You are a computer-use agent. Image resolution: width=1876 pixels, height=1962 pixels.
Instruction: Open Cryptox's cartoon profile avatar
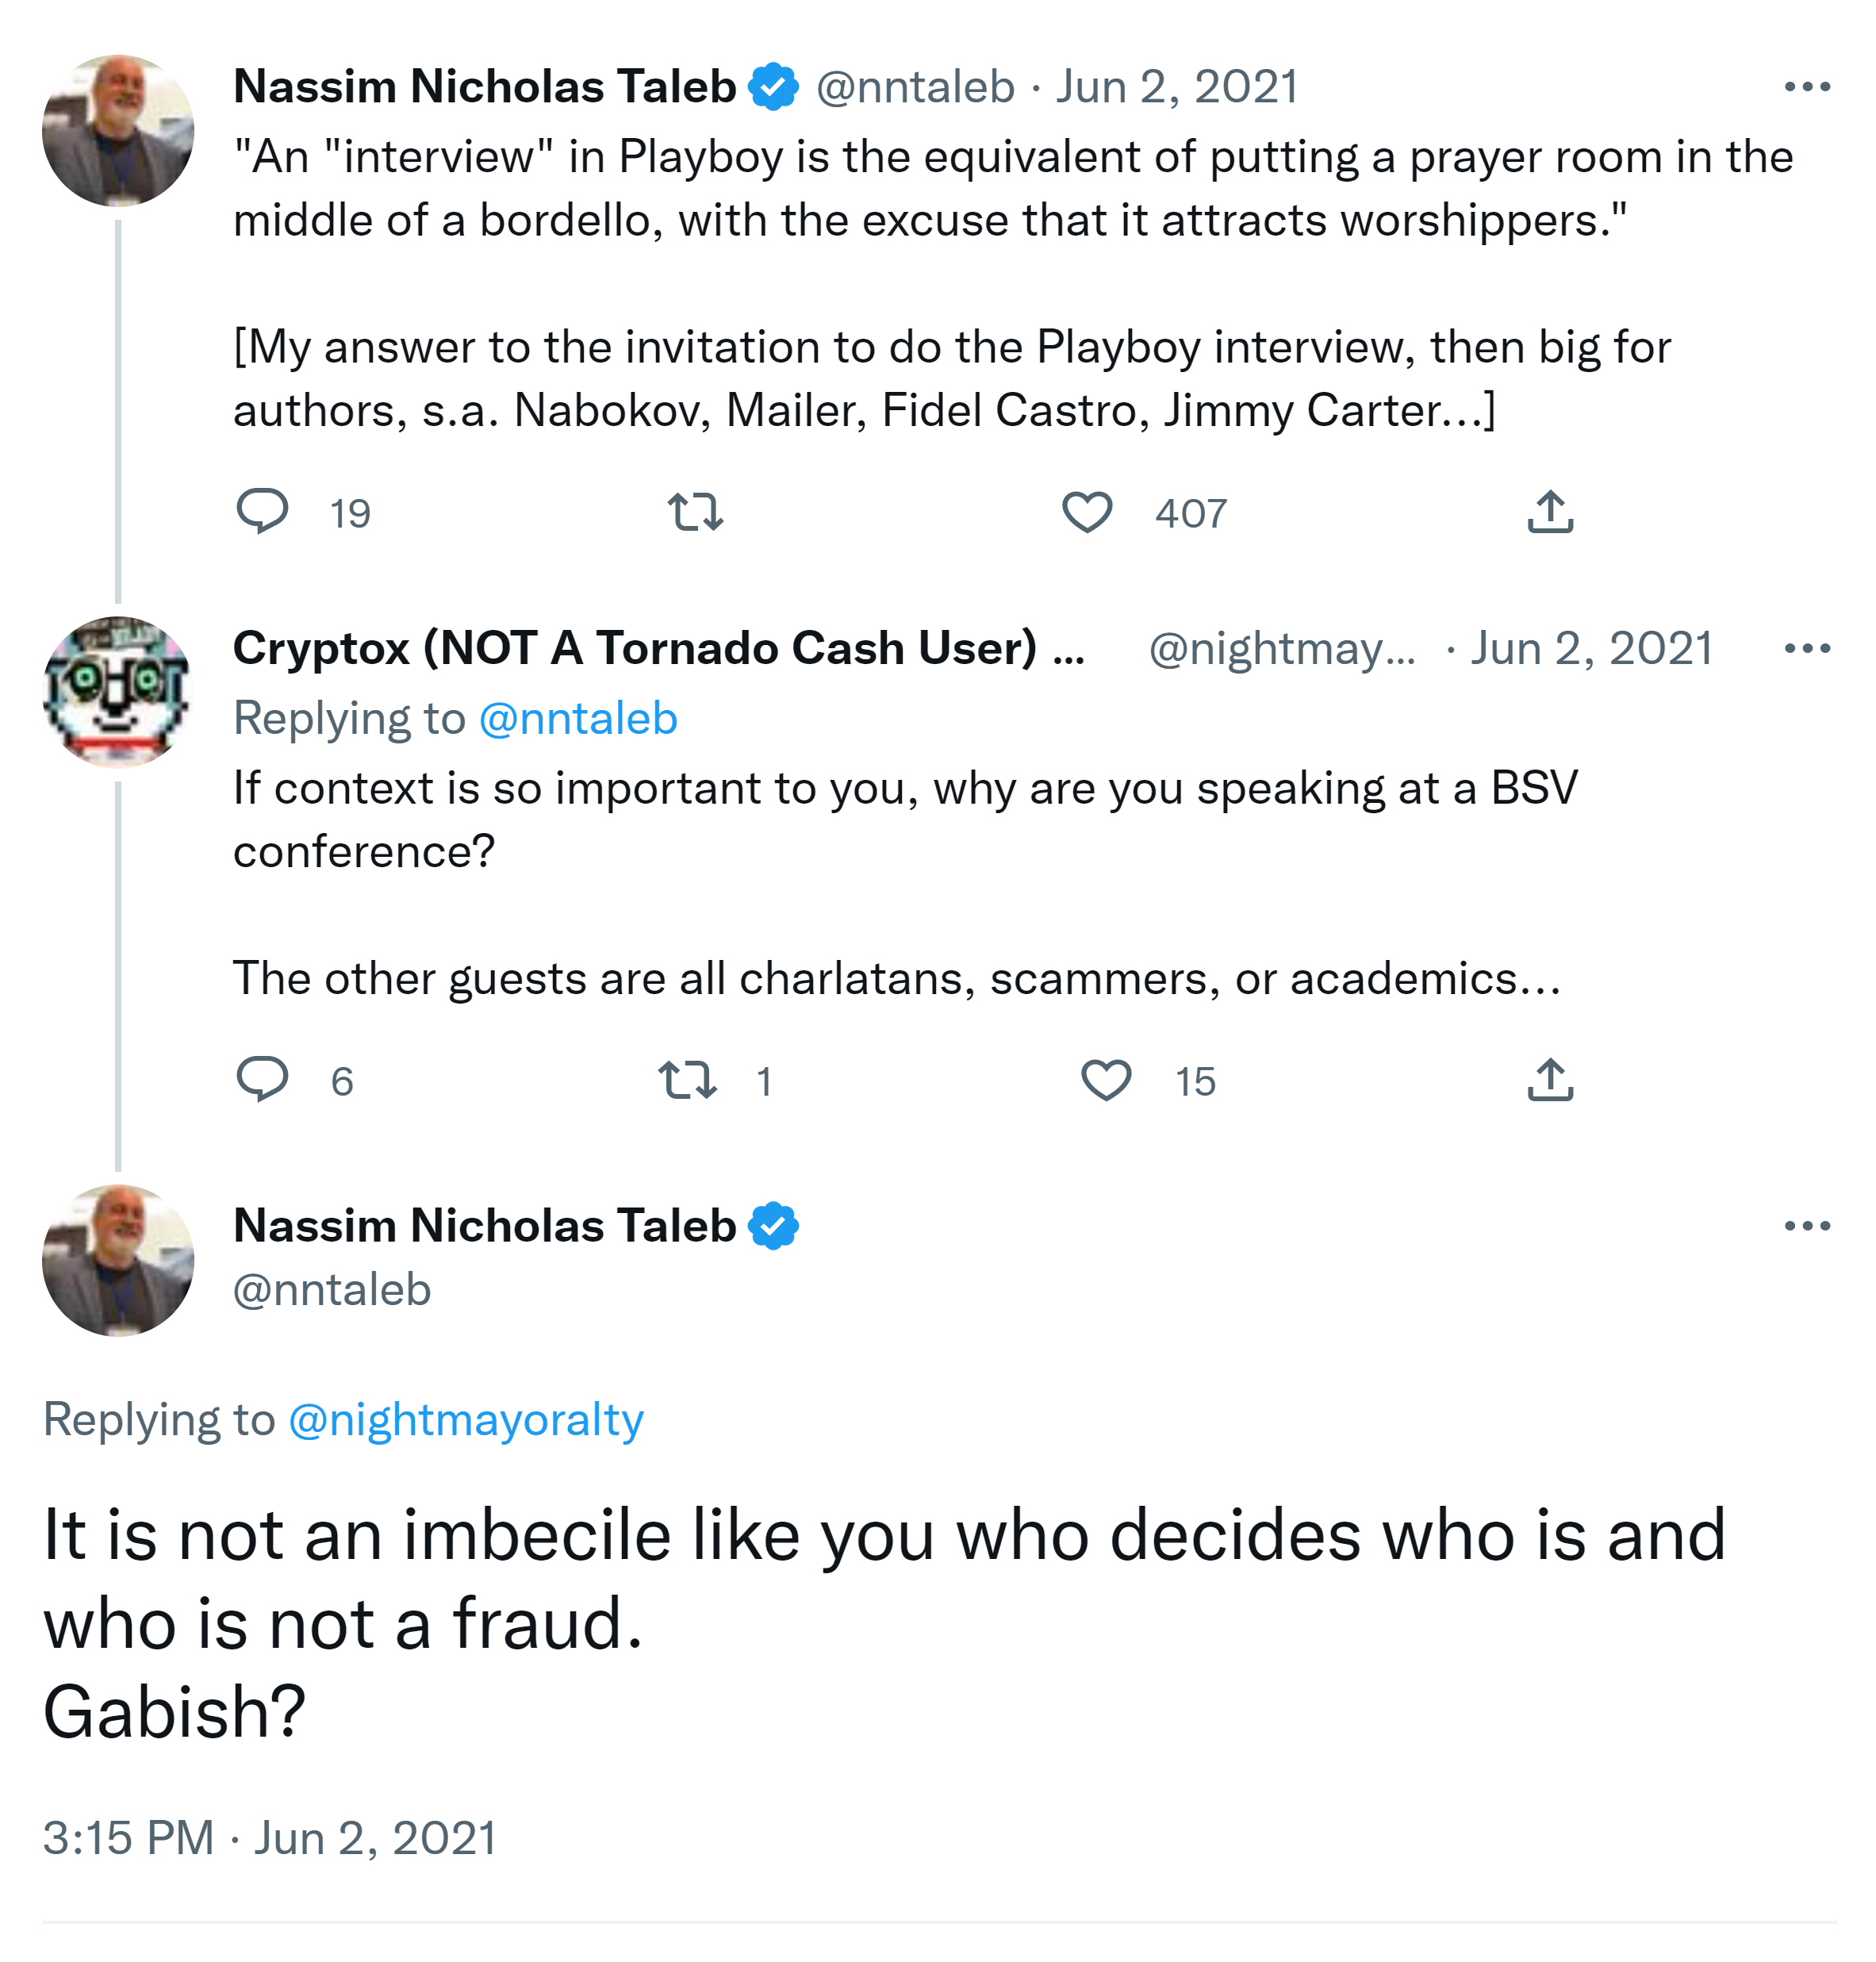click(x=118, y=692)
